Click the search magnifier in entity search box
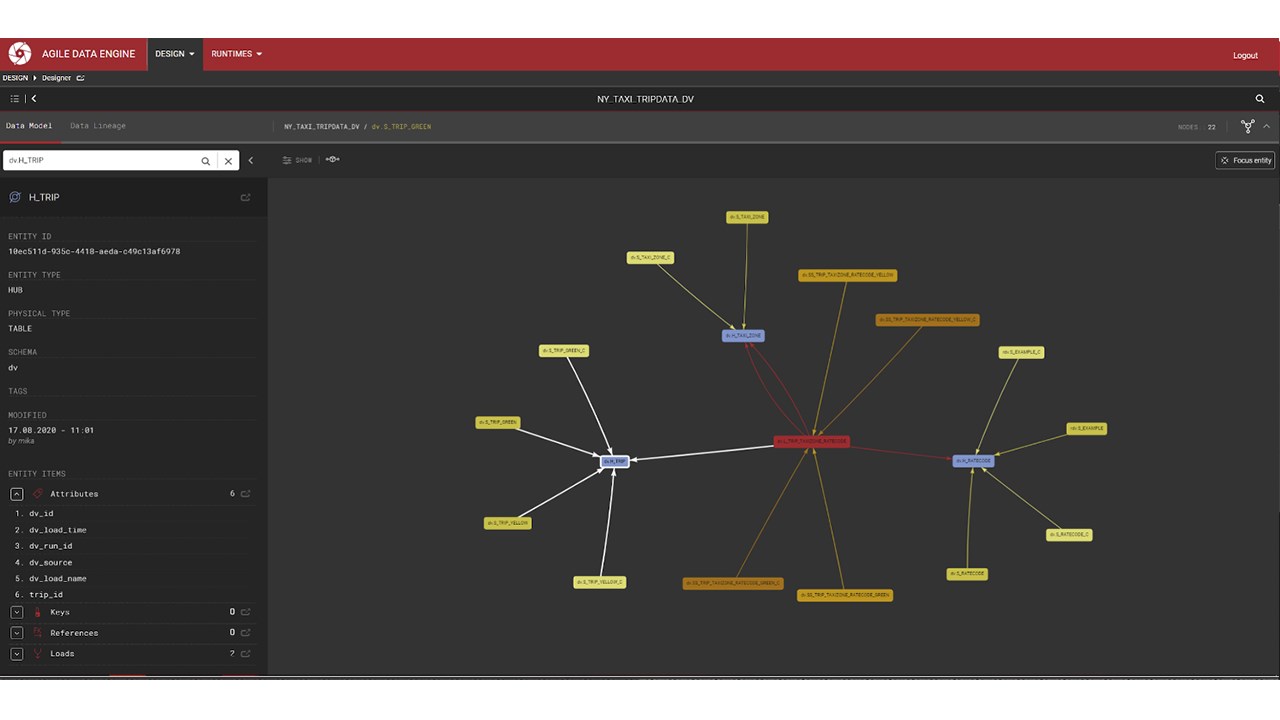 (205, 160)
